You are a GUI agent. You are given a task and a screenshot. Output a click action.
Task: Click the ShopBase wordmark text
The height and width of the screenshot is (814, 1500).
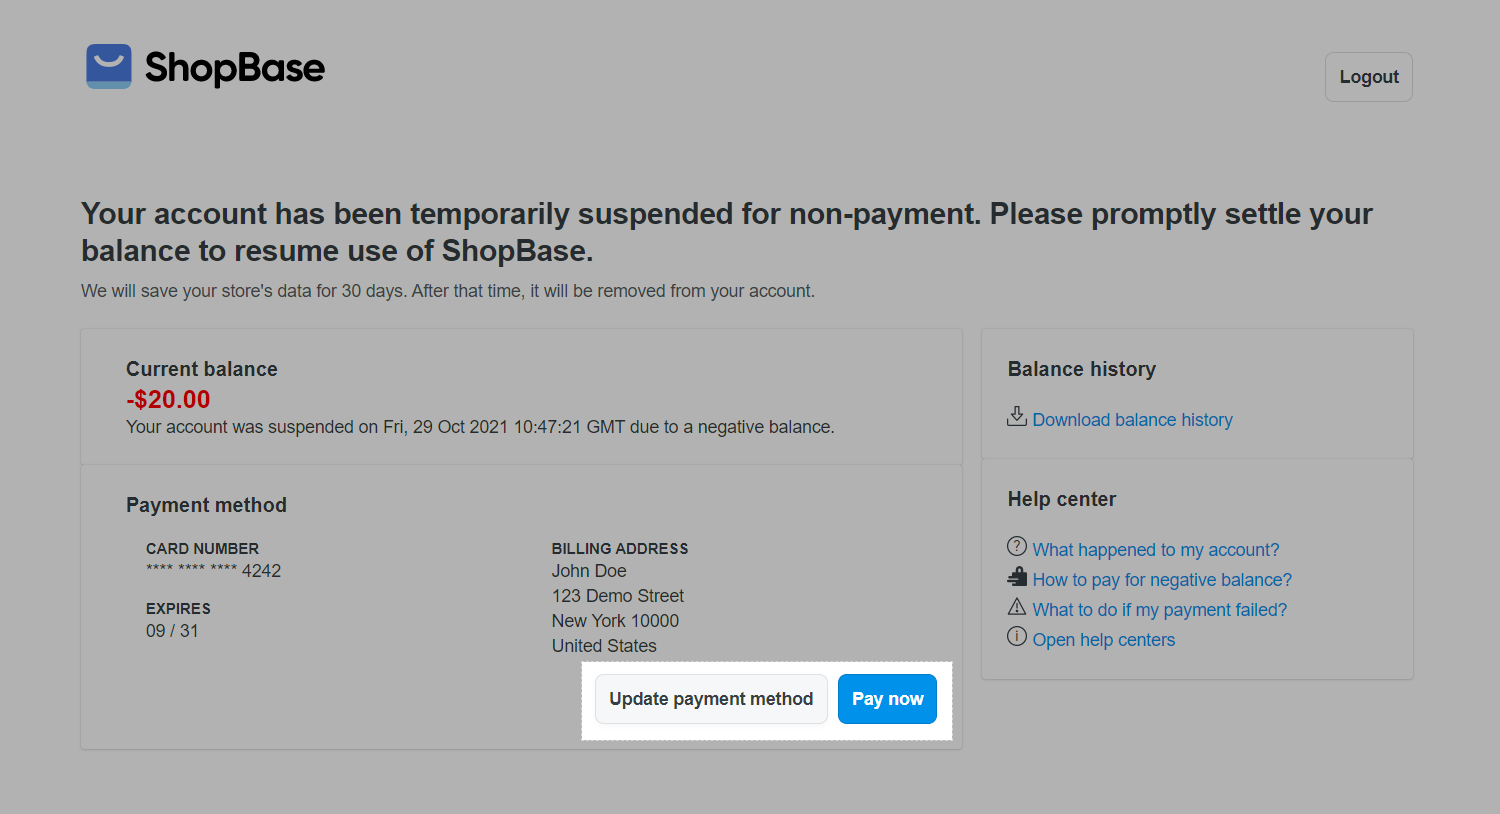coord(235,68)
